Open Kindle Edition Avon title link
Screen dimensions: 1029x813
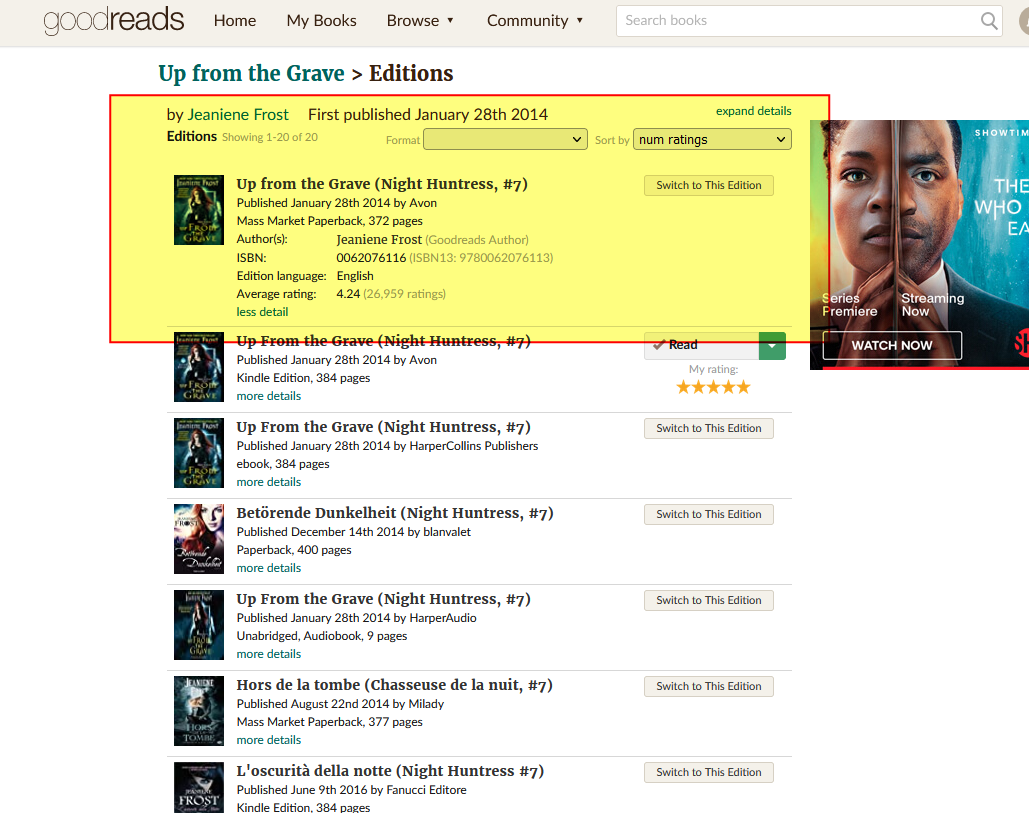[x=383, y=341]
